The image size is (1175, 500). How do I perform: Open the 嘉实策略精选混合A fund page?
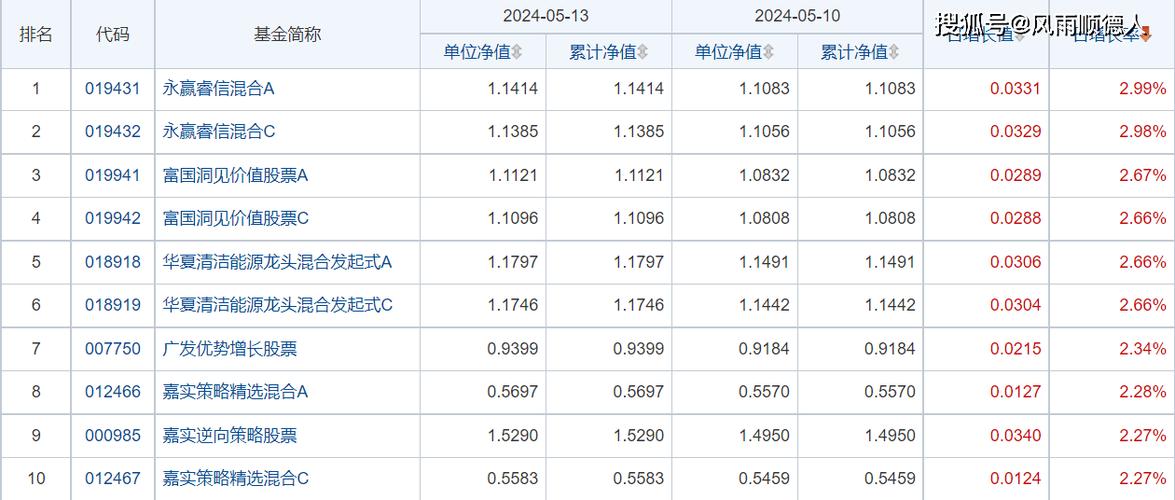pos(235,392)
